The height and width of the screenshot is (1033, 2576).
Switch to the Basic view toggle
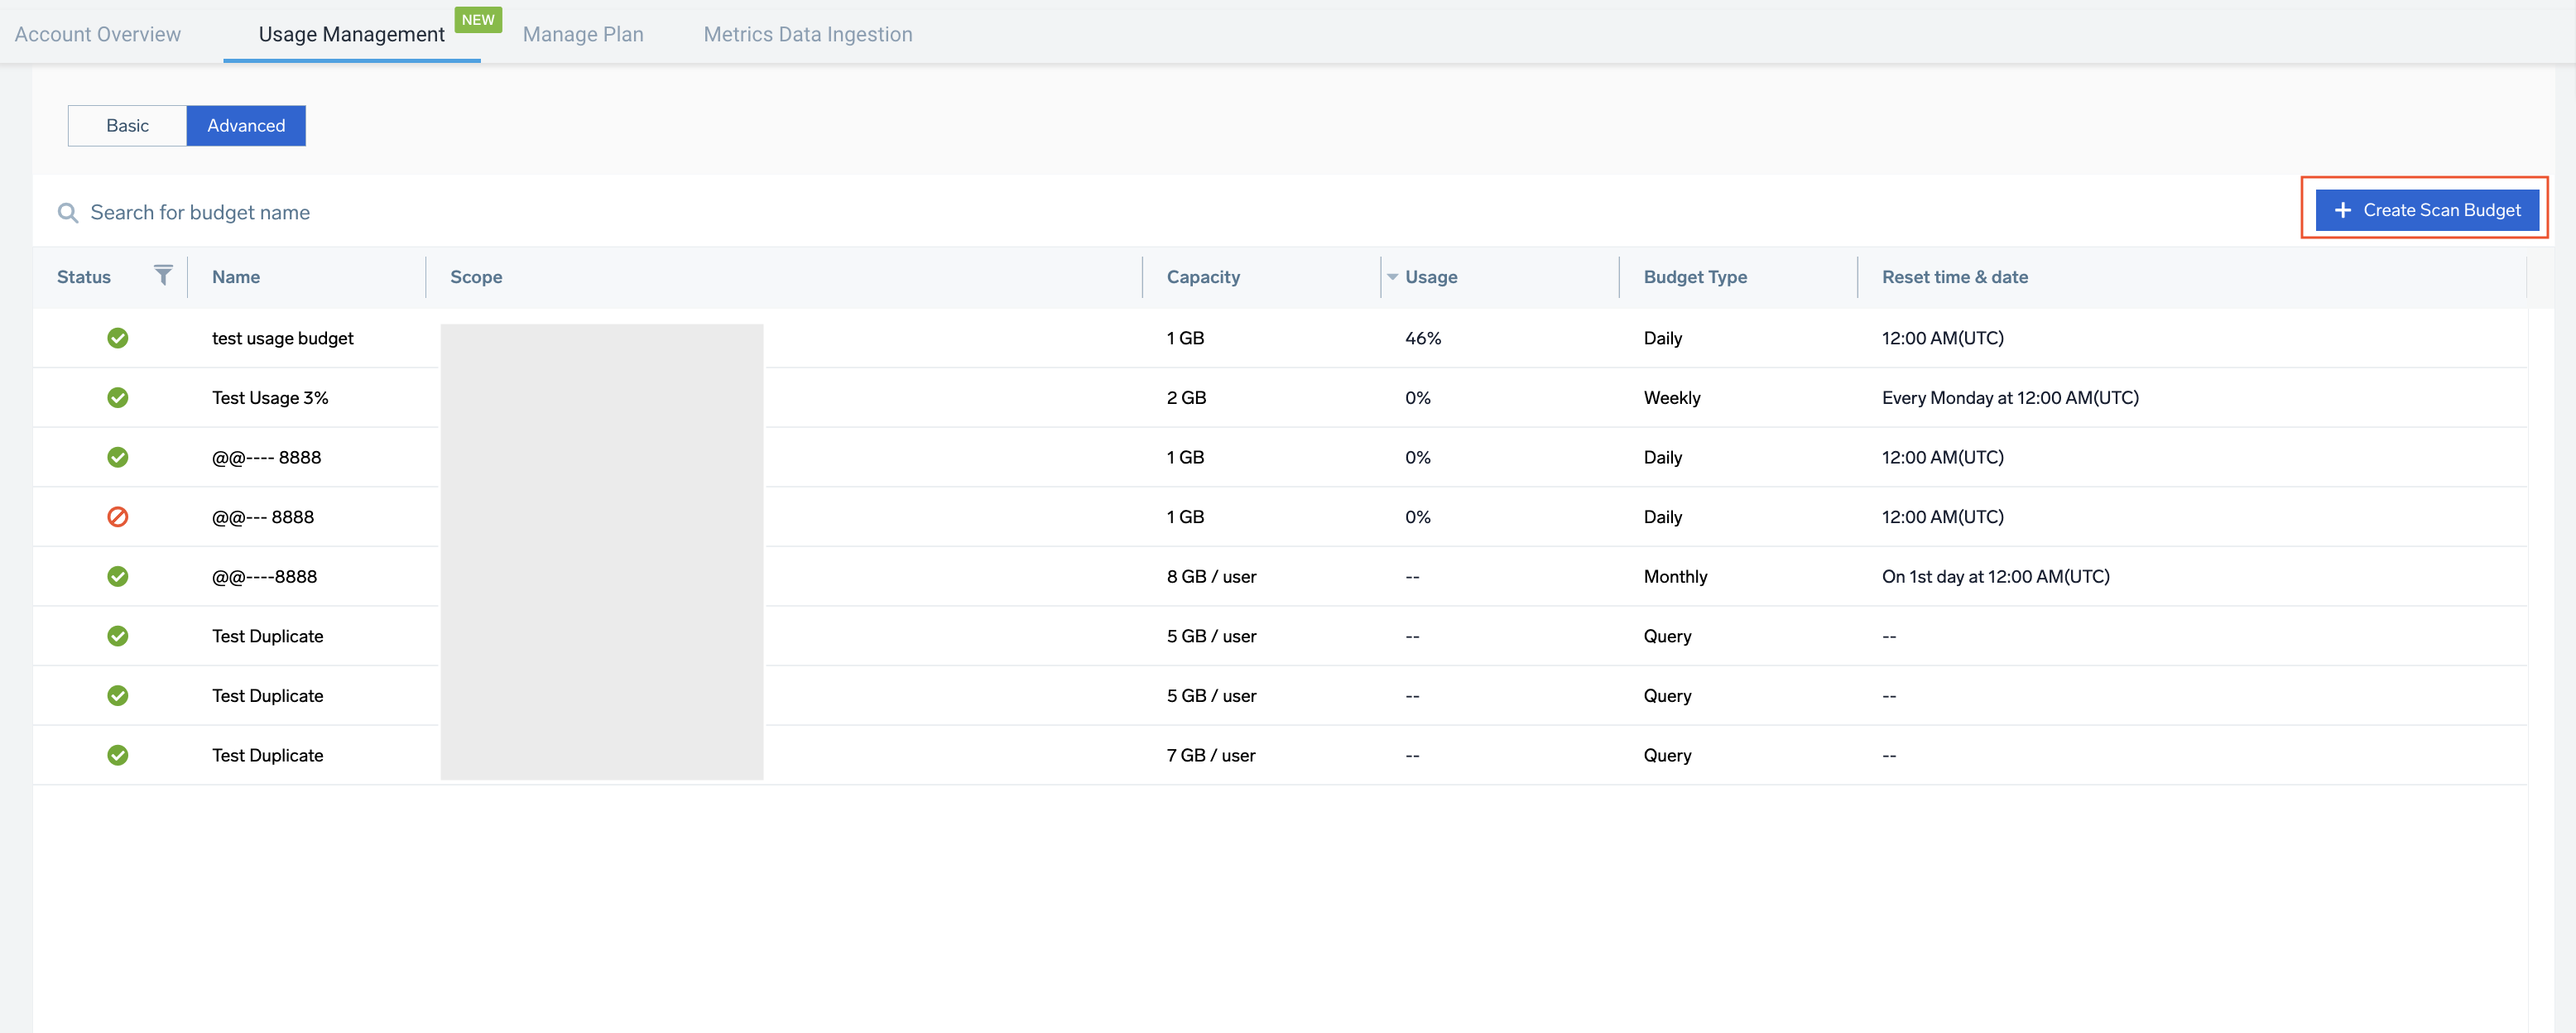tap(127, 126)
